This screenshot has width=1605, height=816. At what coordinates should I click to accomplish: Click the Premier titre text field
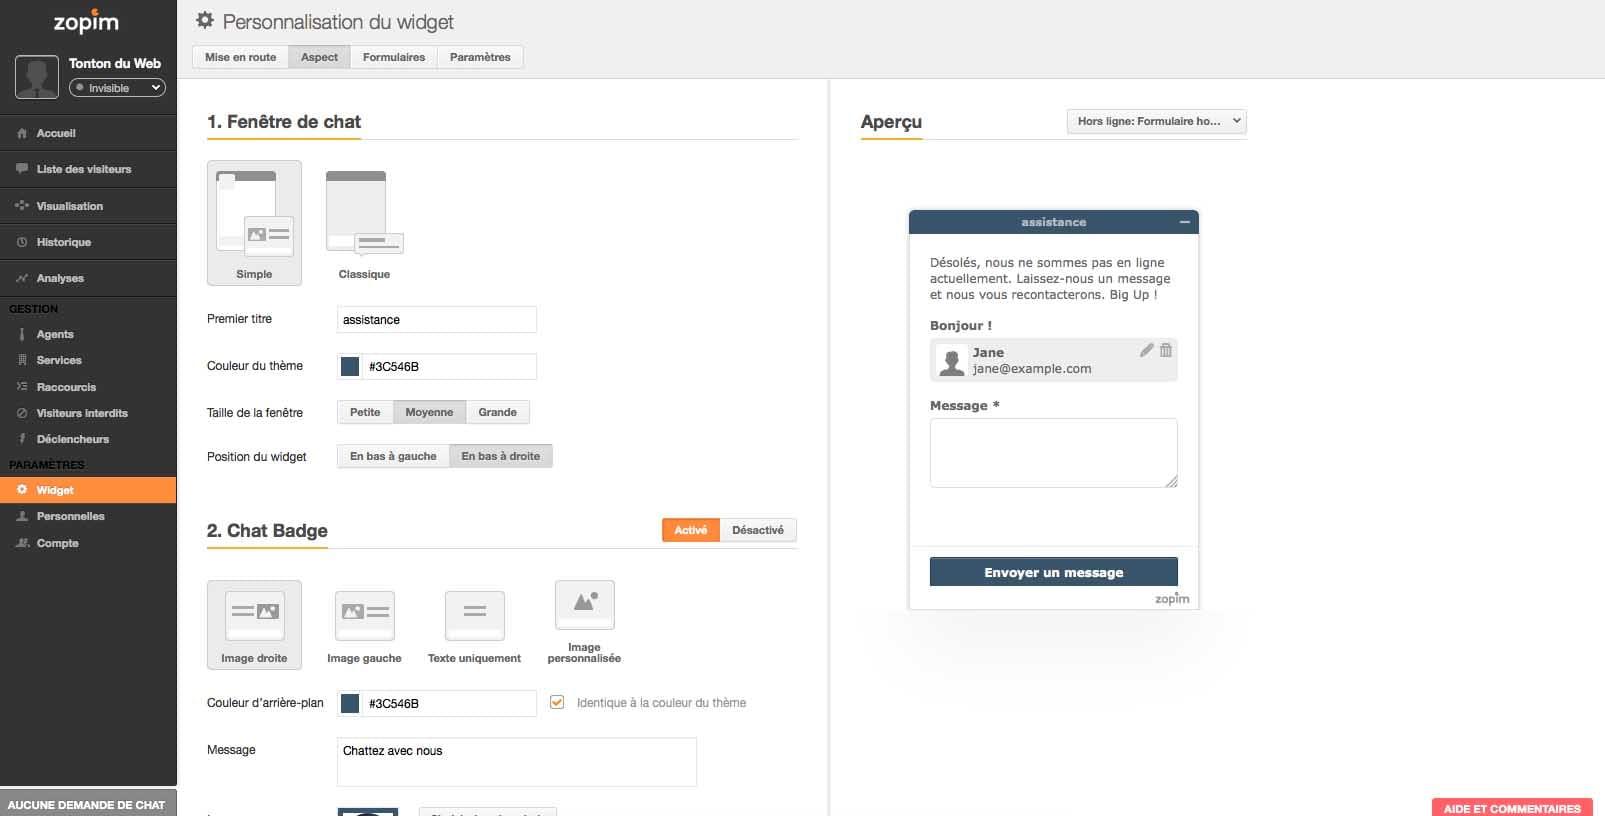point(436,320)
